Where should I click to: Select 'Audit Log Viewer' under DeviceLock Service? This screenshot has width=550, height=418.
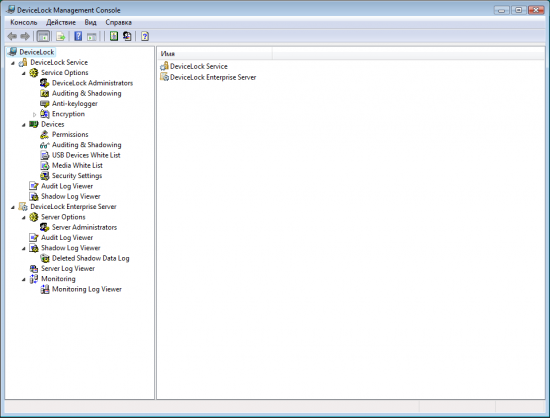(67, 186)
